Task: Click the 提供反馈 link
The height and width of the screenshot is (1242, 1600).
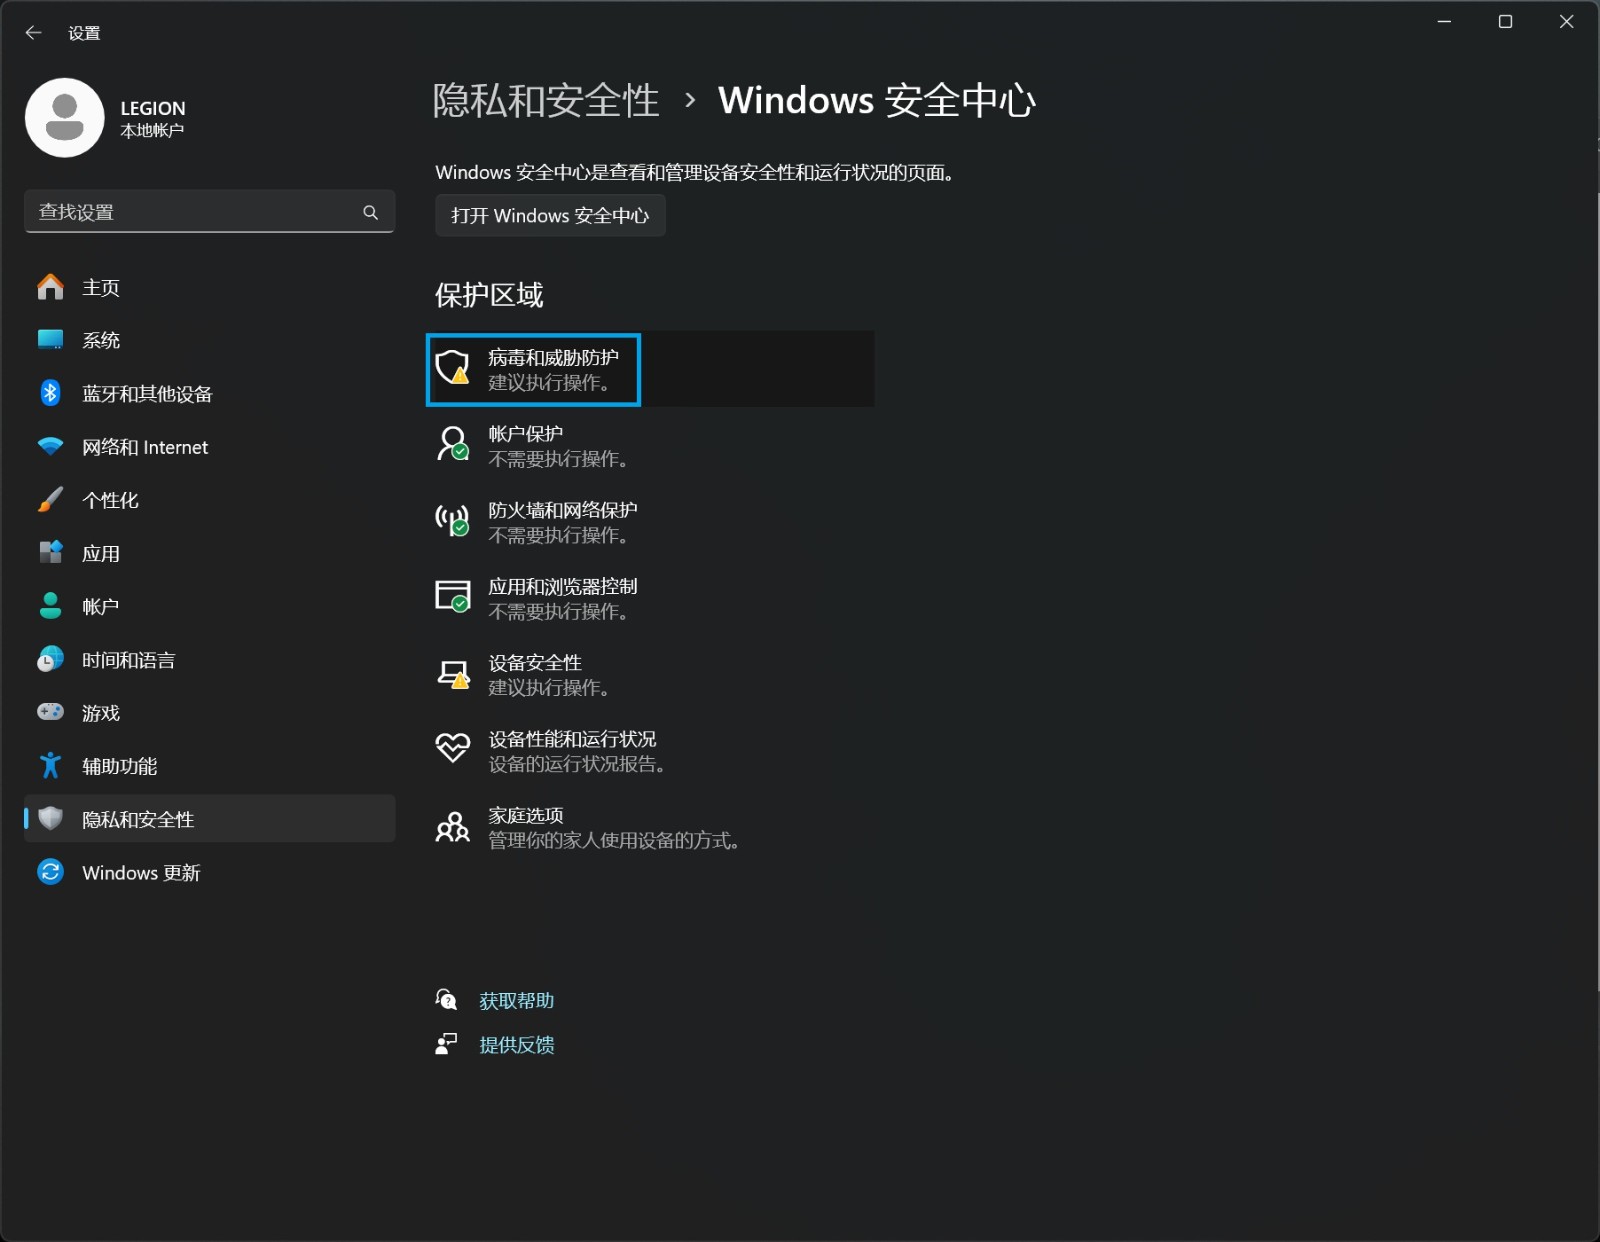Action: (x=517, y=1044)
